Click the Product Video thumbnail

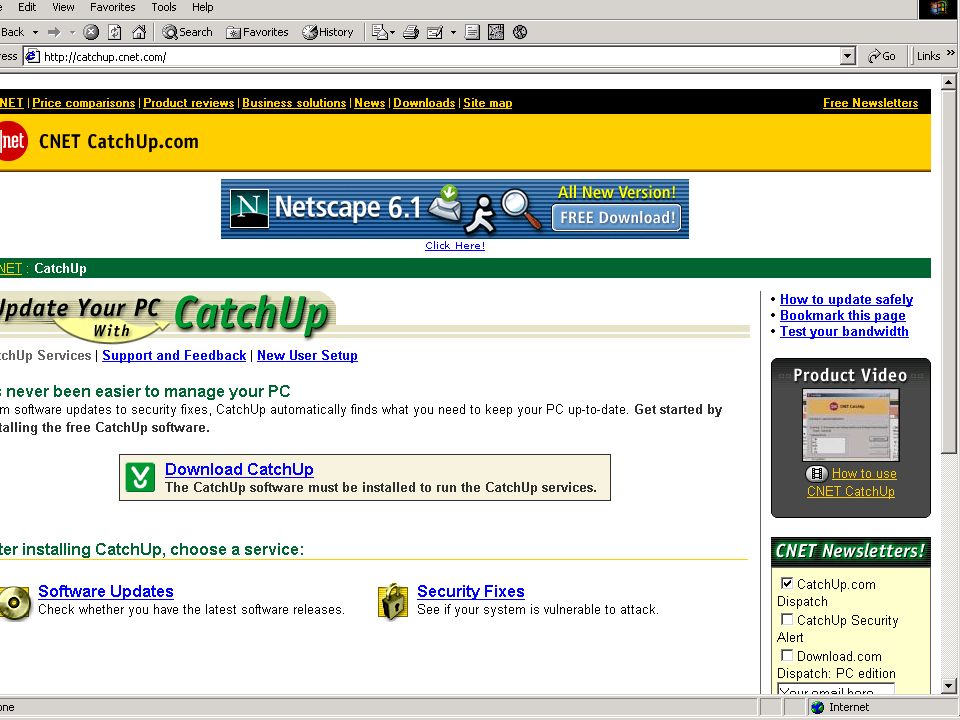coord(851,424)
